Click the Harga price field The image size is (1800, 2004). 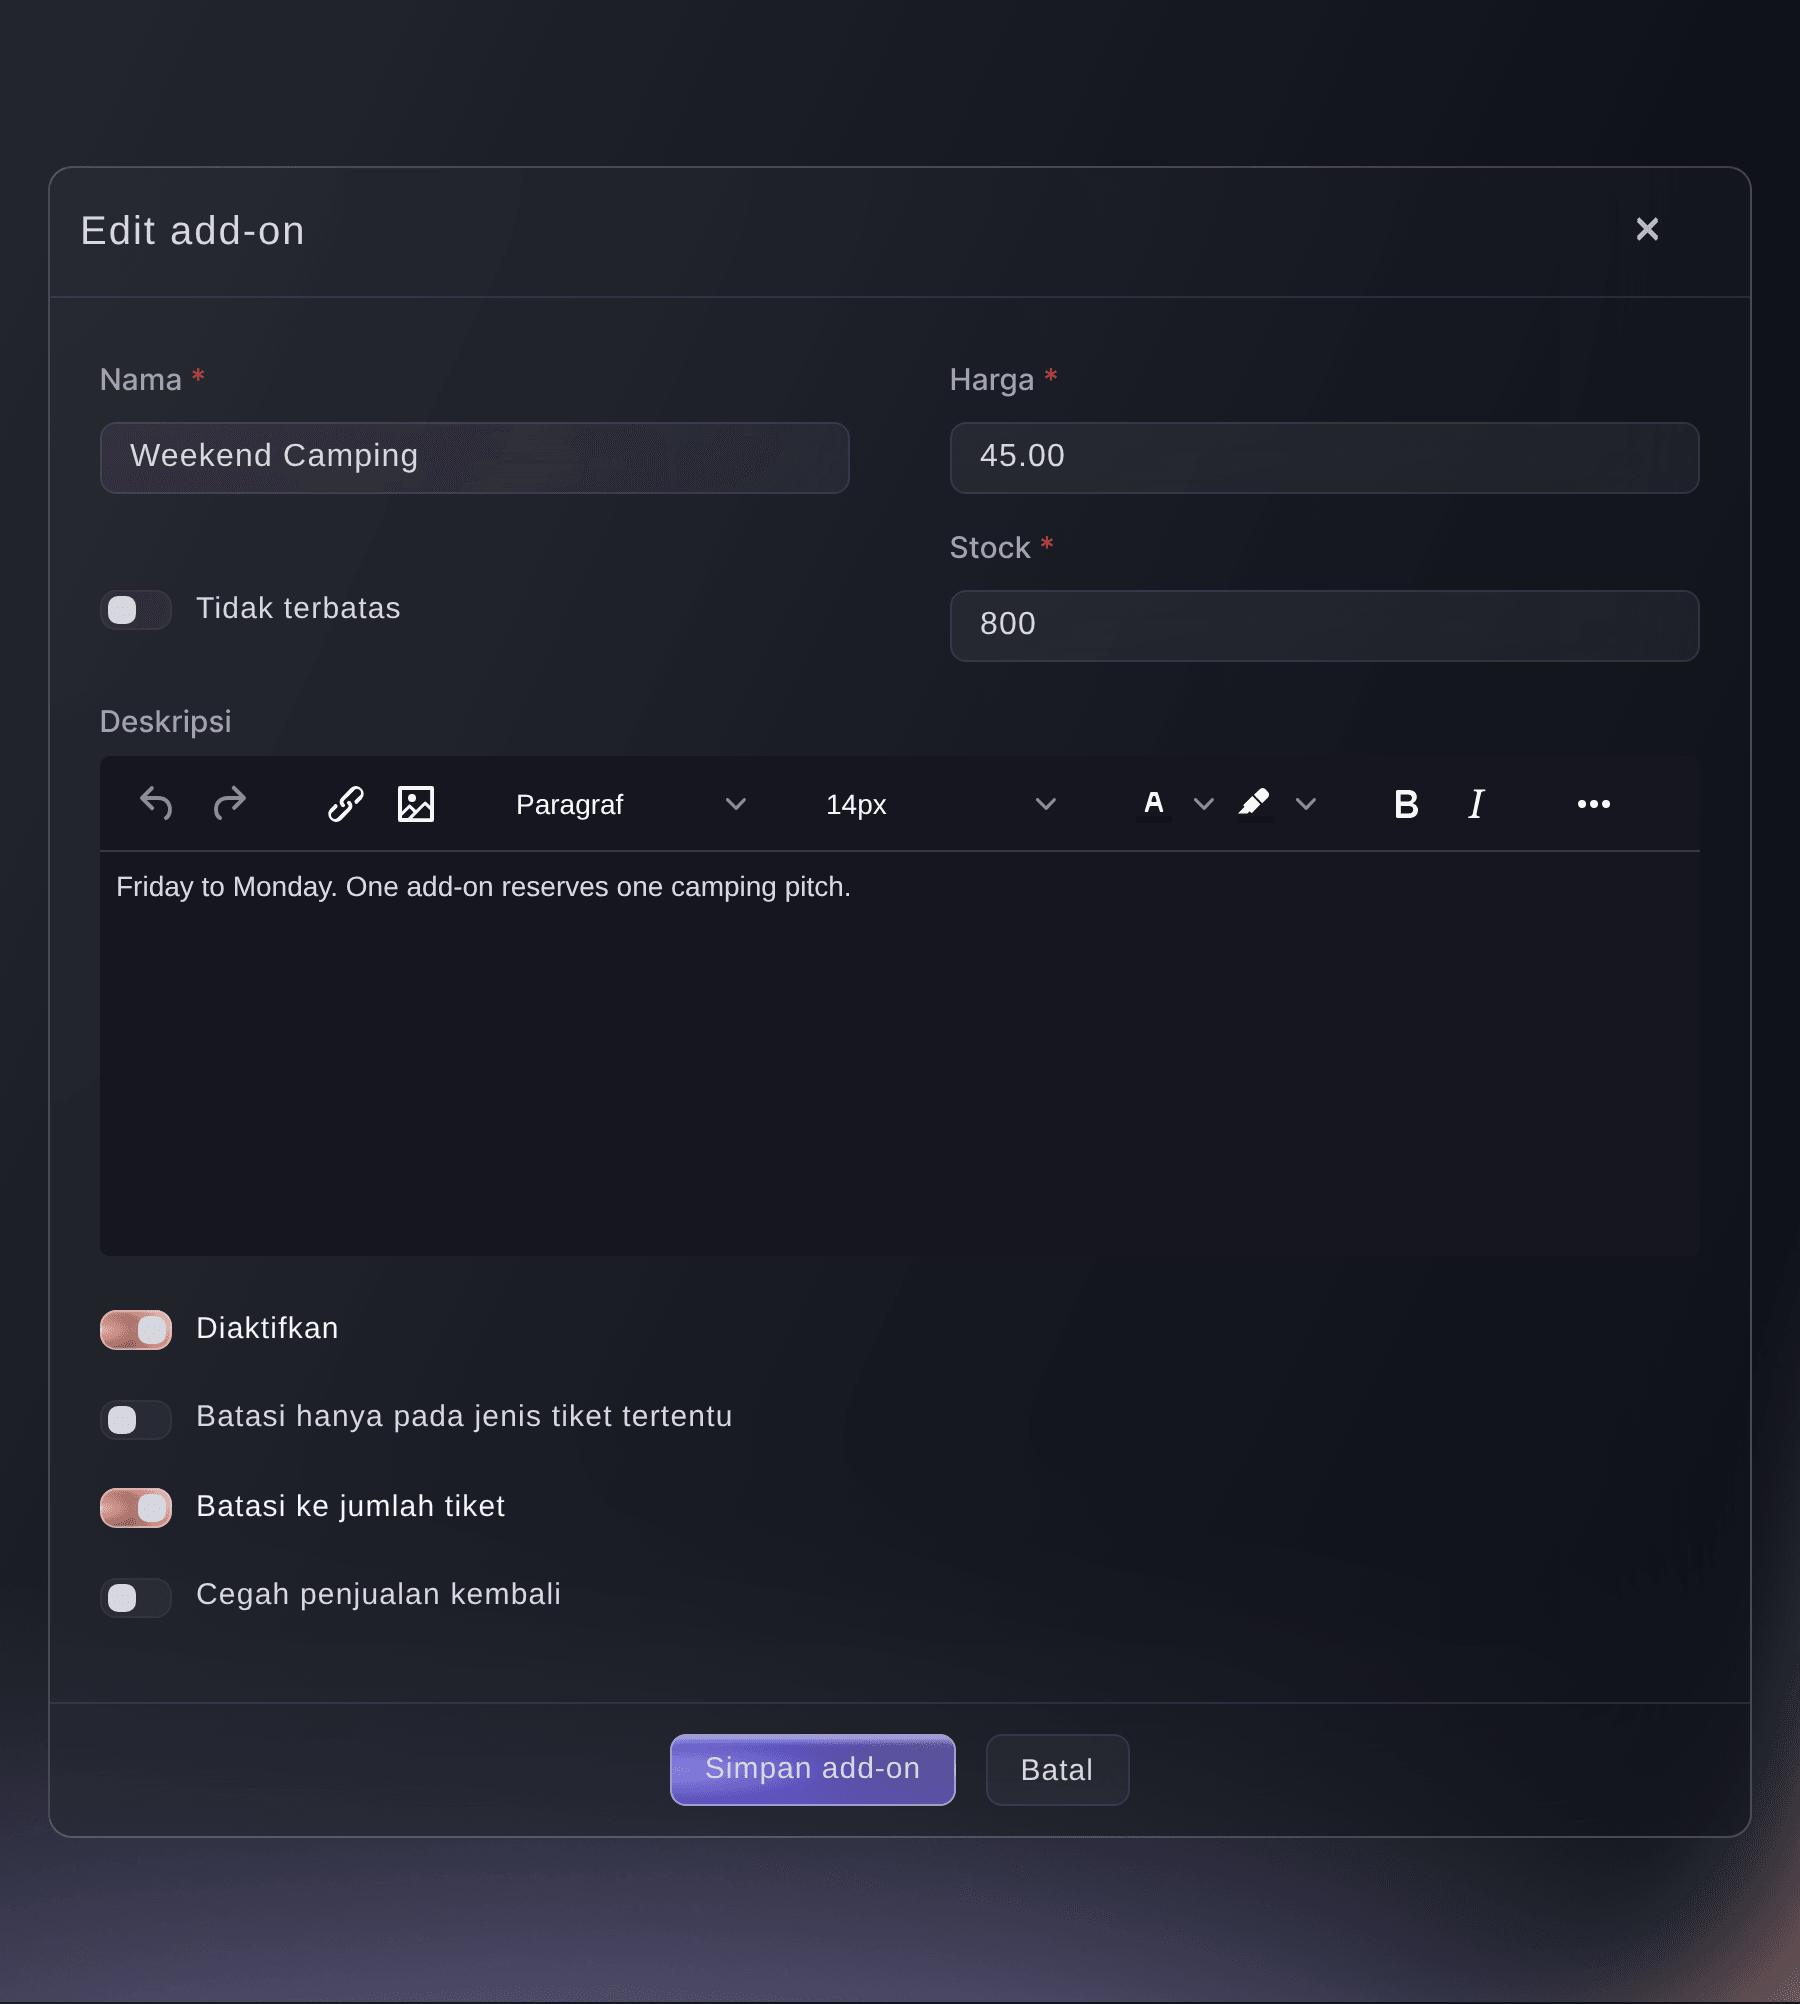1324,458
